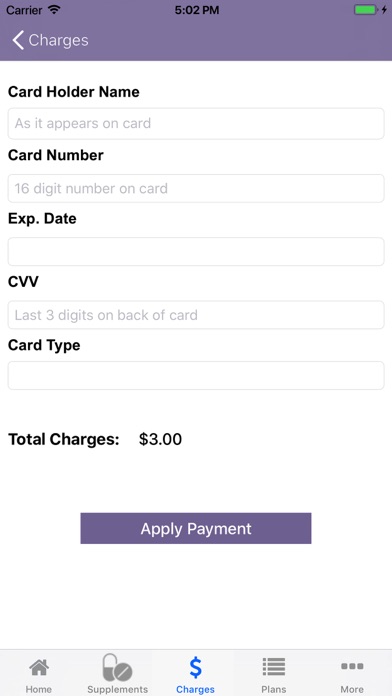Switch to the Supplements tab label
Image resolution: width=392 pixels, height=696 pixels.
click(117, 689)
